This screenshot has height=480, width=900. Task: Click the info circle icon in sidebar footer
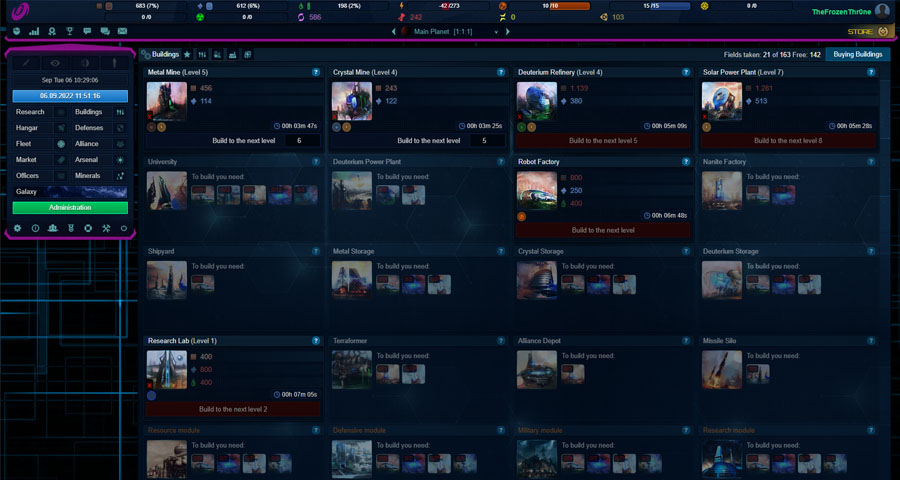click(36, 228)
